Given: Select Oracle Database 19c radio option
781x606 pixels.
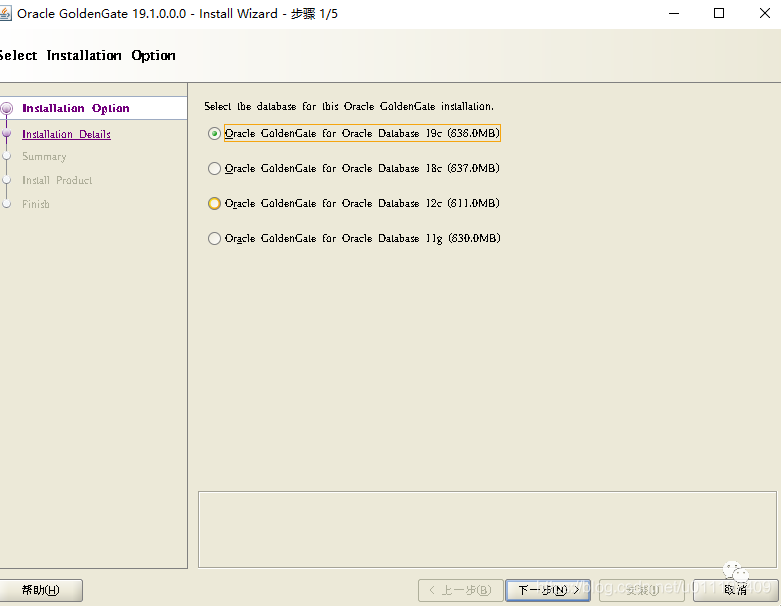Looking at the screenshot, I should pyautogui.click(x=214, y=133).
